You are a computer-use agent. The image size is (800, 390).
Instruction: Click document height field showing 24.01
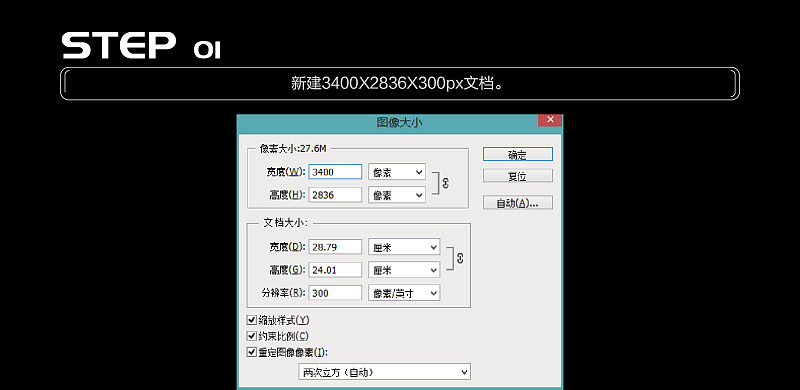pos(335,270)
